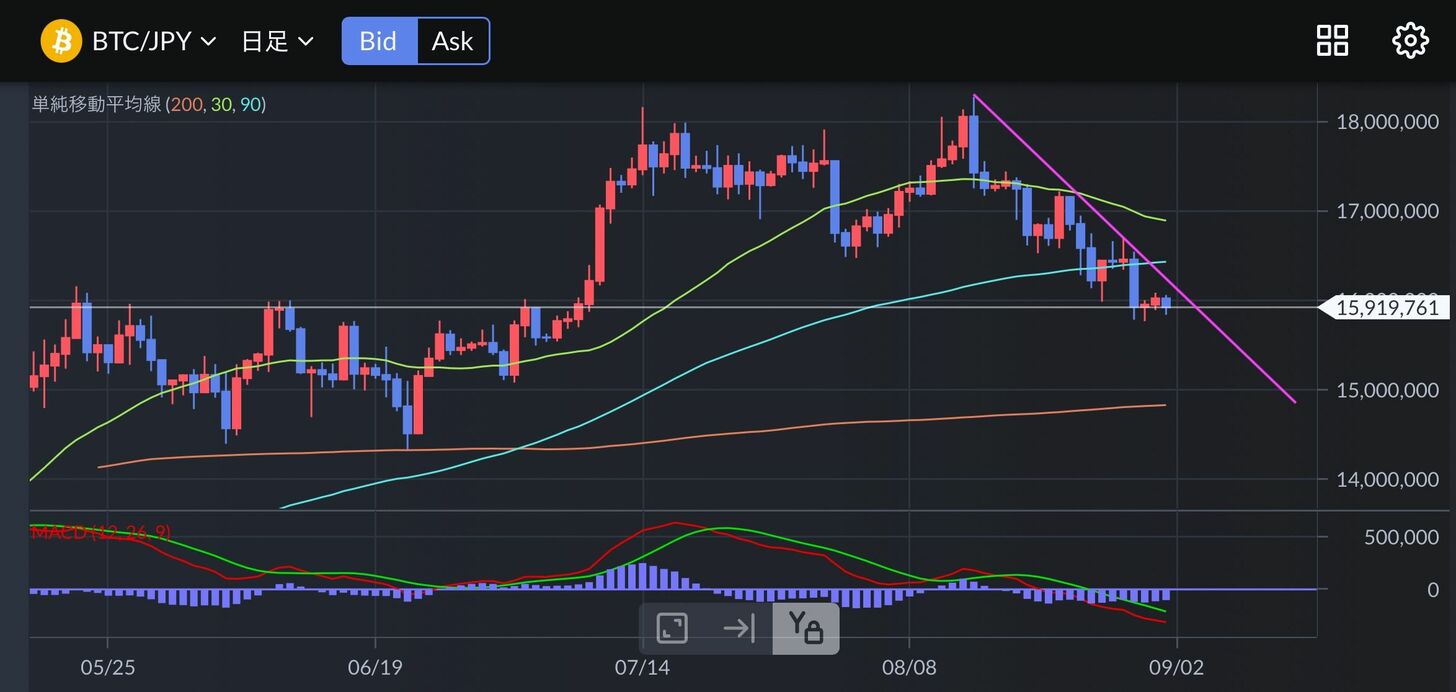The width and height of the screenshot is (1456, 692).
Task: Click the 05/25 date on time axis
Action: pyautogui.click(x=107, y=666)
